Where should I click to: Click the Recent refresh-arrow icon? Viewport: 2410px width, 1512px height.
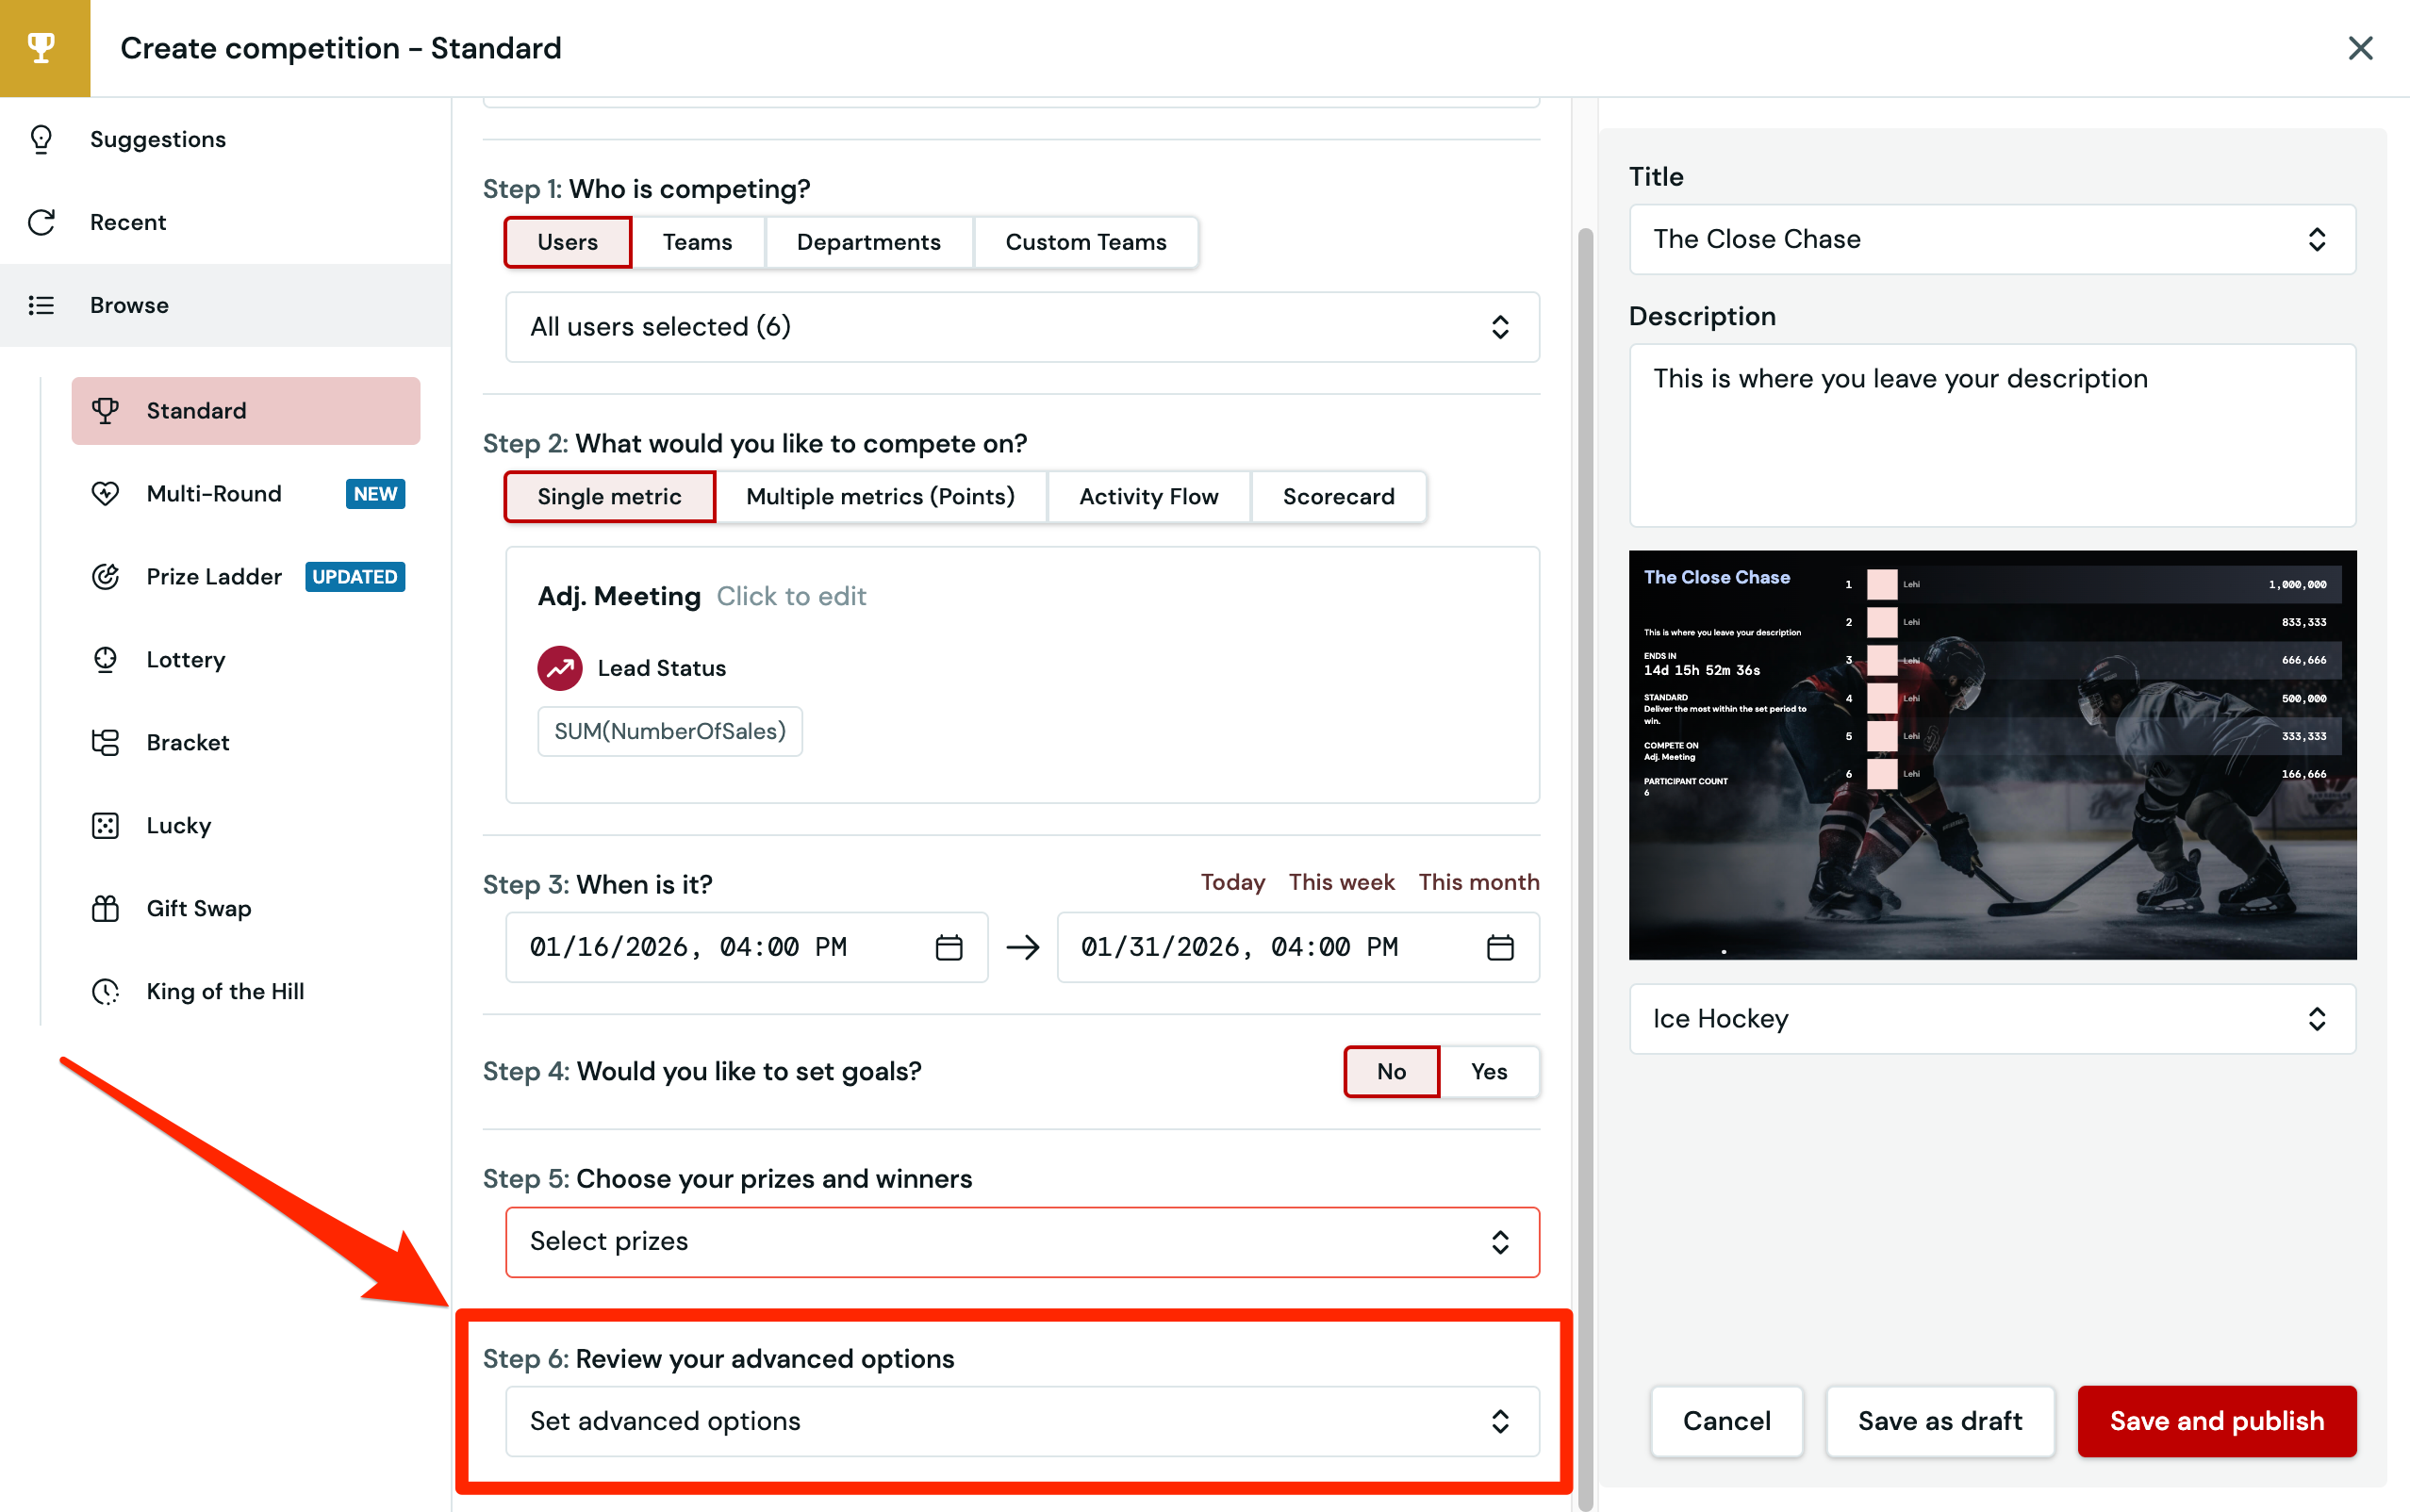click(x=41, y=222)
